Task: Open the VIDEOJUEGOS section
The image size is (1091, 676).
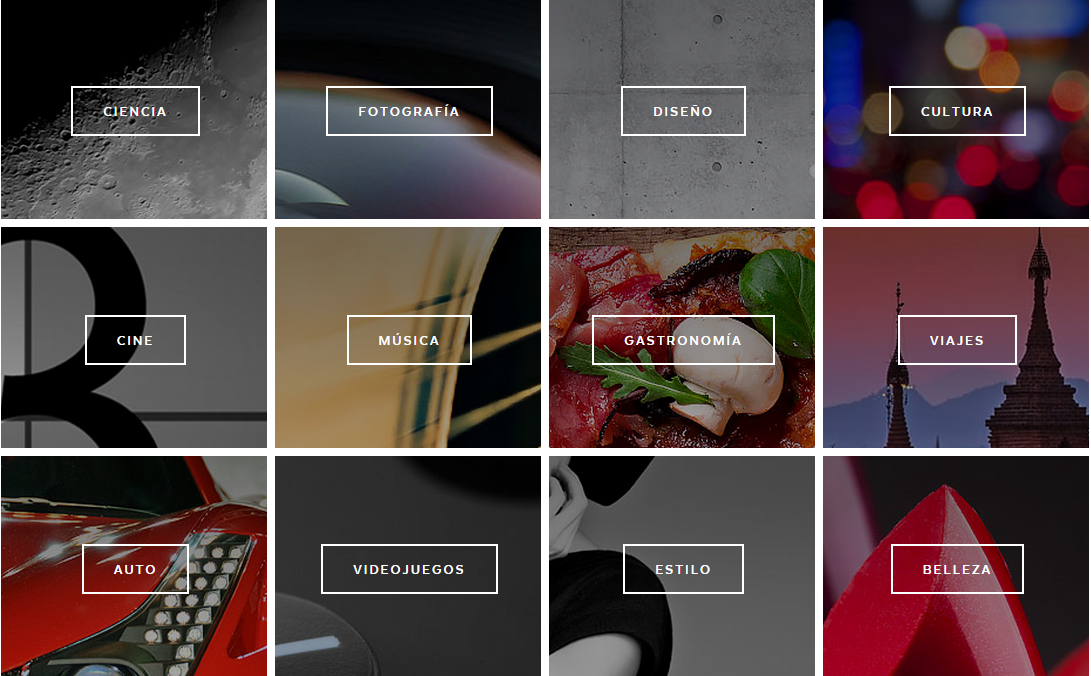Action: click(x=409, y=569)
